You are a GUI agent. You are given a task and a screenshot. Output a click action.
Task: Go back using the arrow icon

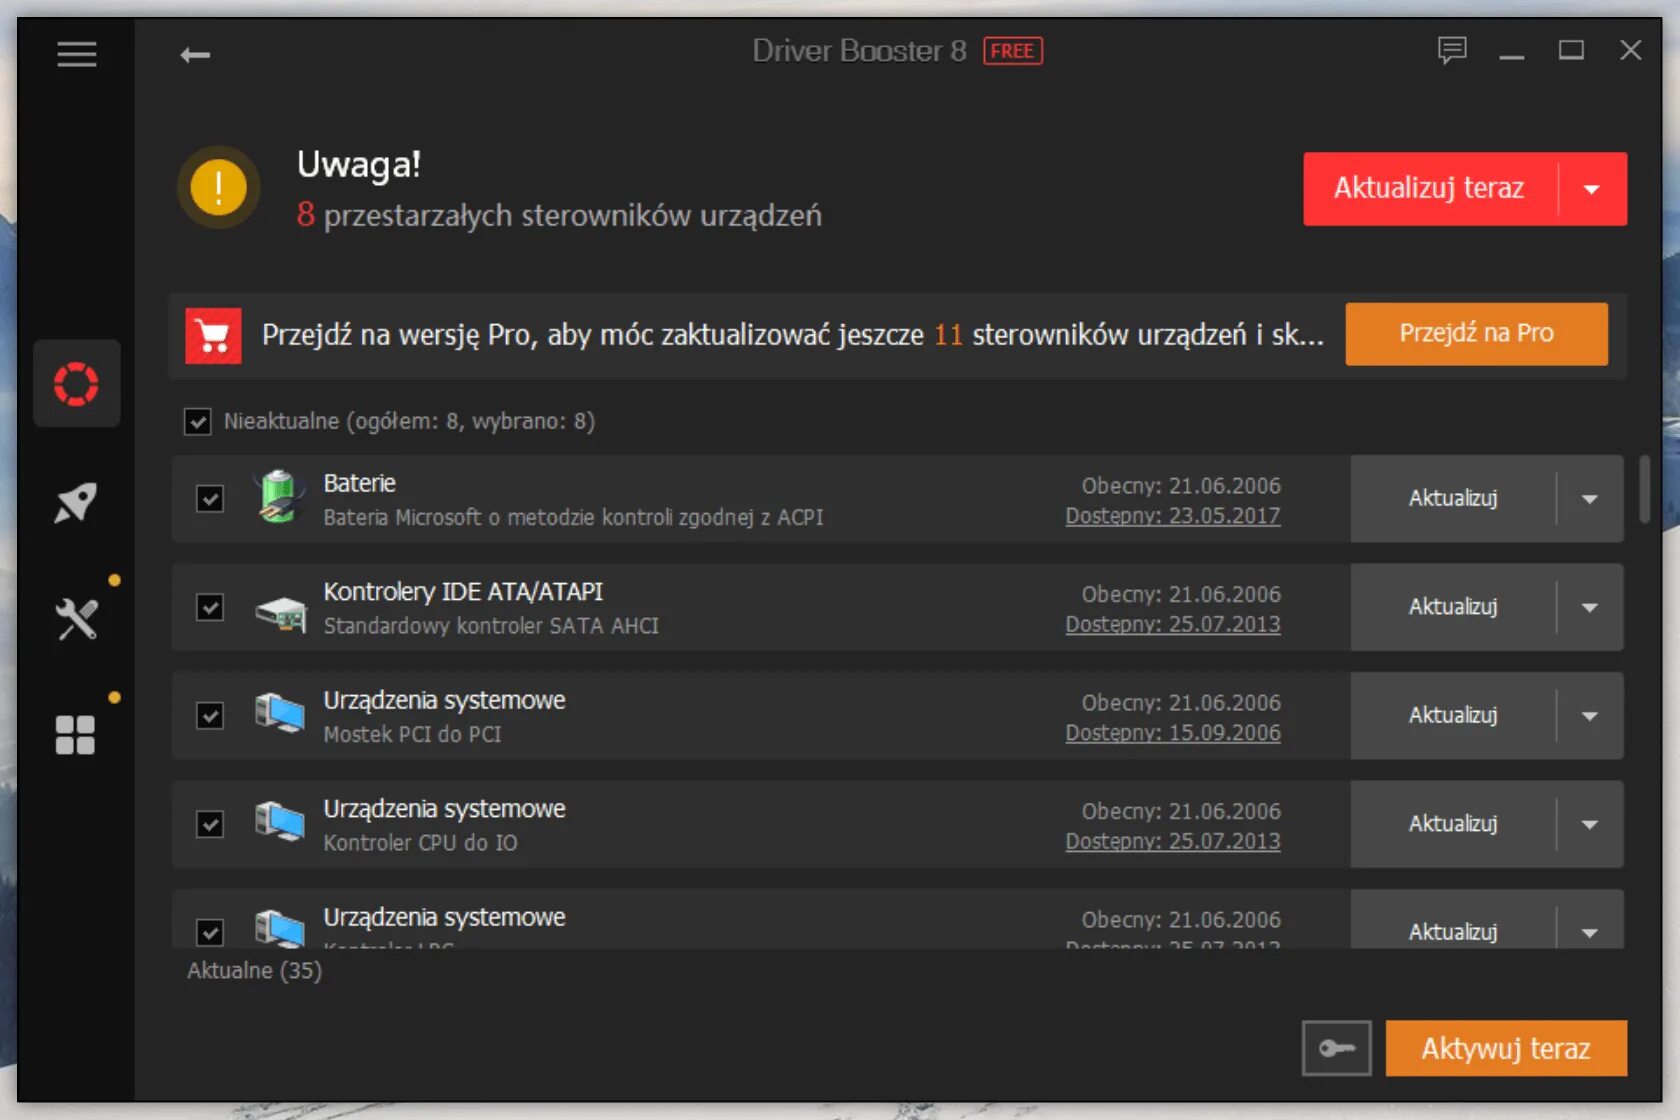tap(195, 55)
